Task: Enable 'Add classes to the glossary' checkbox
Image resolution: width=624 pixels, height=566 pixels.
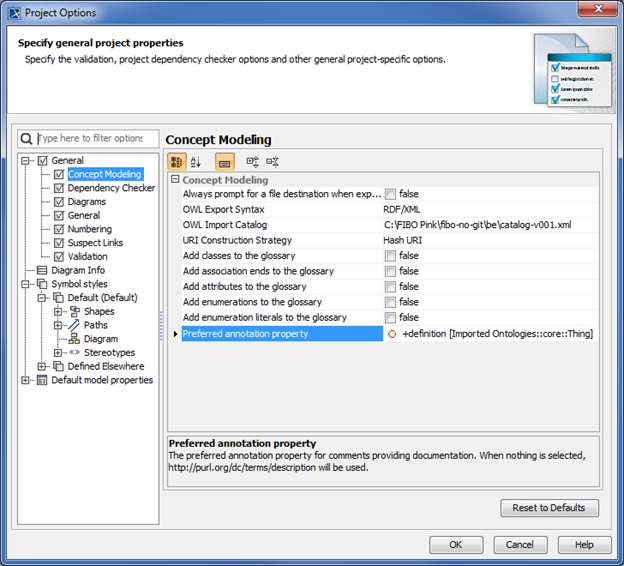Action: click(x=390, y=256)
